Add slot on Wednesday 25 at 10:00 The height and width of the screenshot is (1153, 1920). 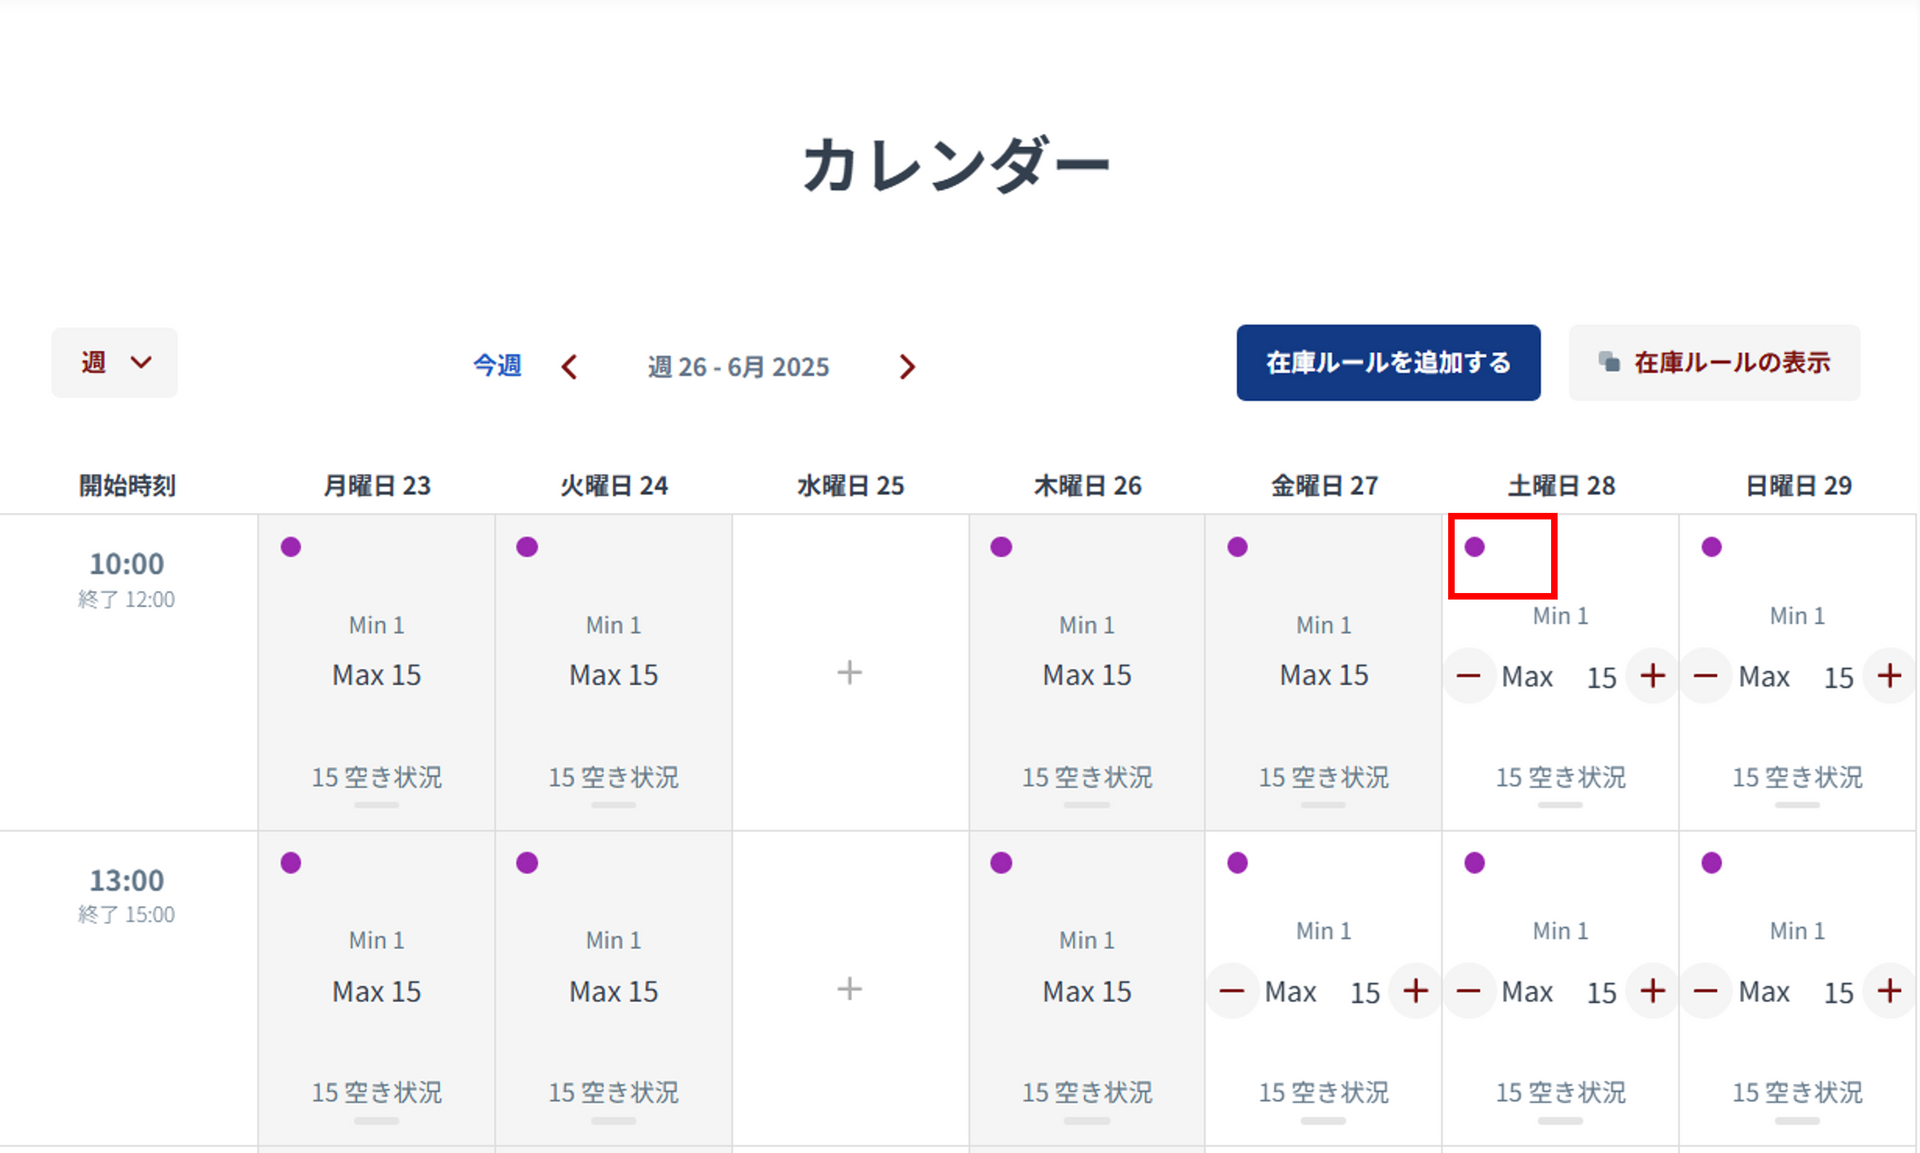pyautogui.click(x=849, y=672)
